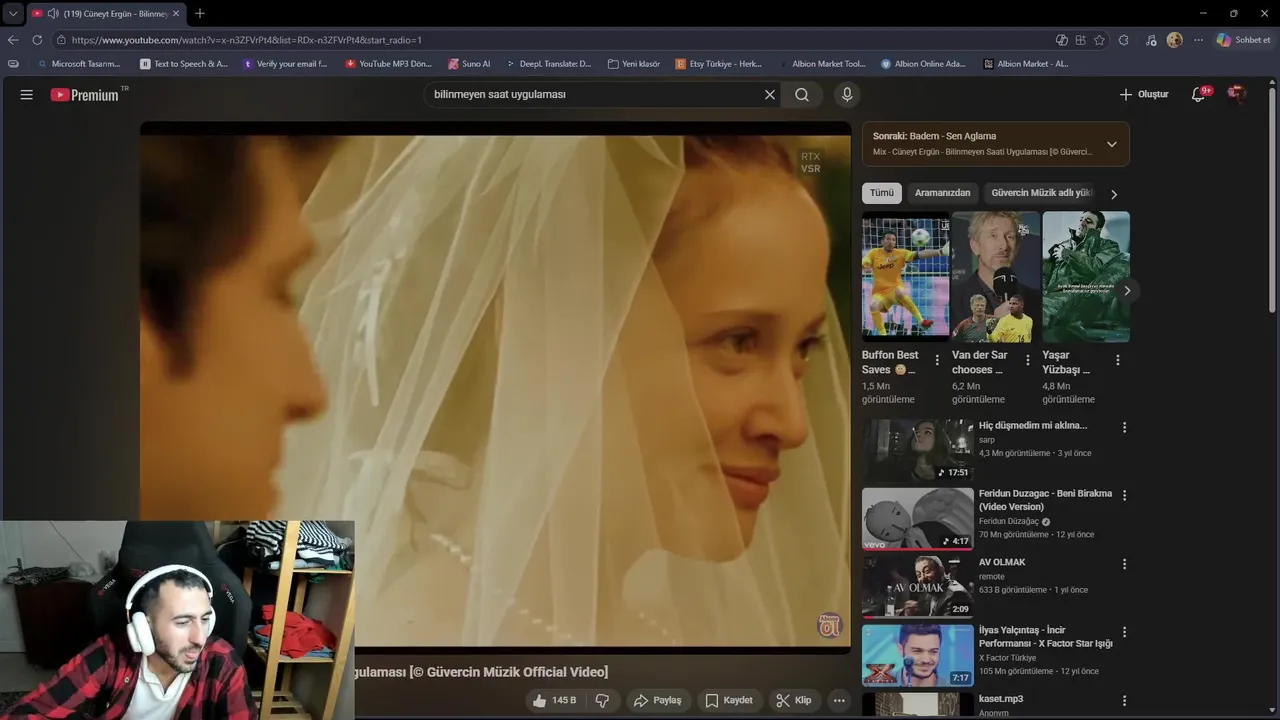Viewport: 1280px width, 720px height.
Task: Like the video (145 B)
Action: (555, 700)
